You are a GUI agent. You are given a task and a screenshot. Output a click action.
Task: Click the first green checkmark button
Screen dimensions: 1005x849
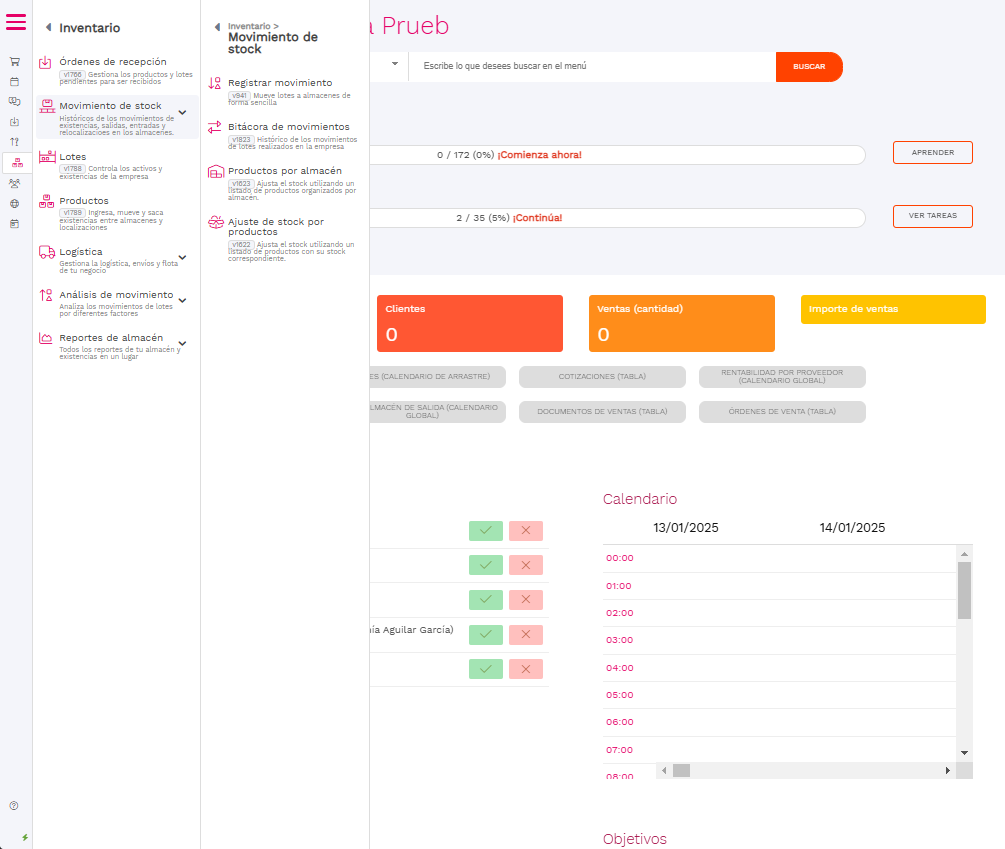tap(486, 531)
